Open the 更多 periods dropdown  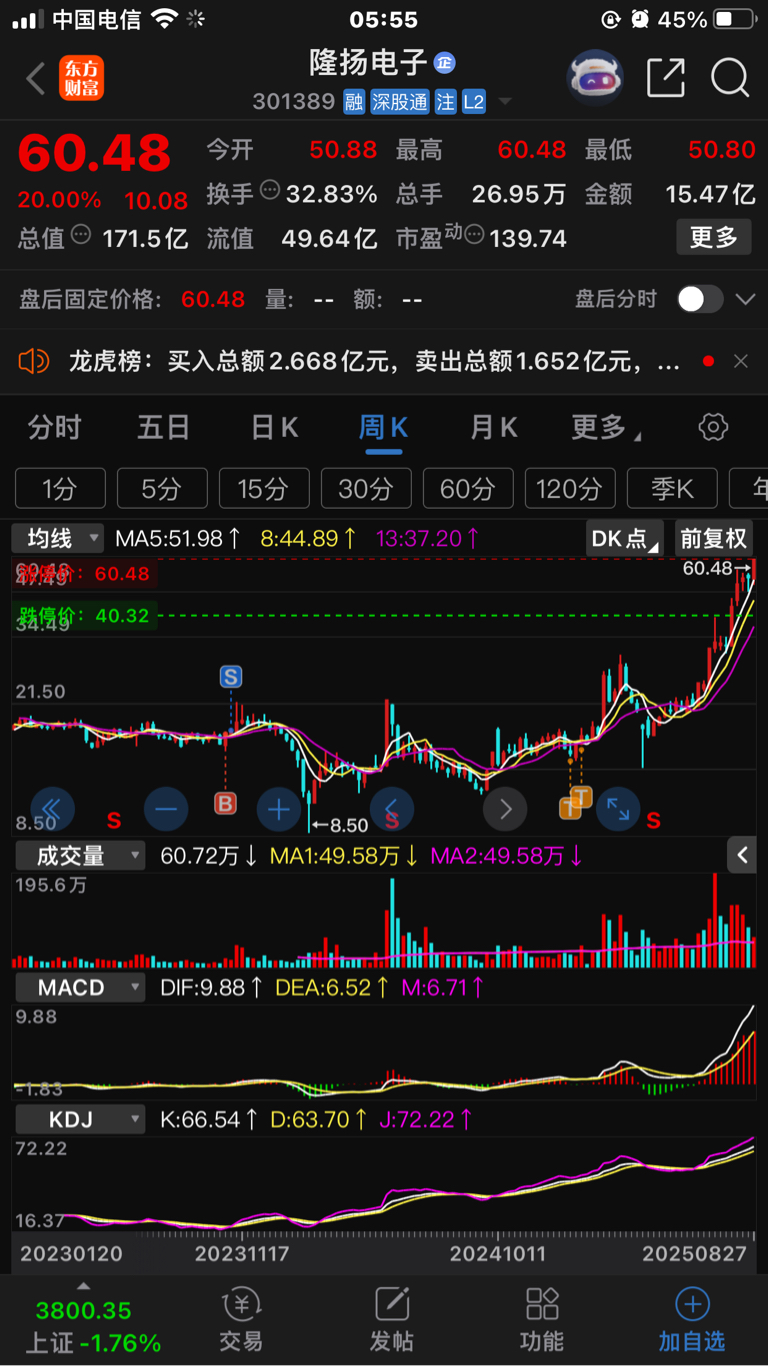point(606,428)
